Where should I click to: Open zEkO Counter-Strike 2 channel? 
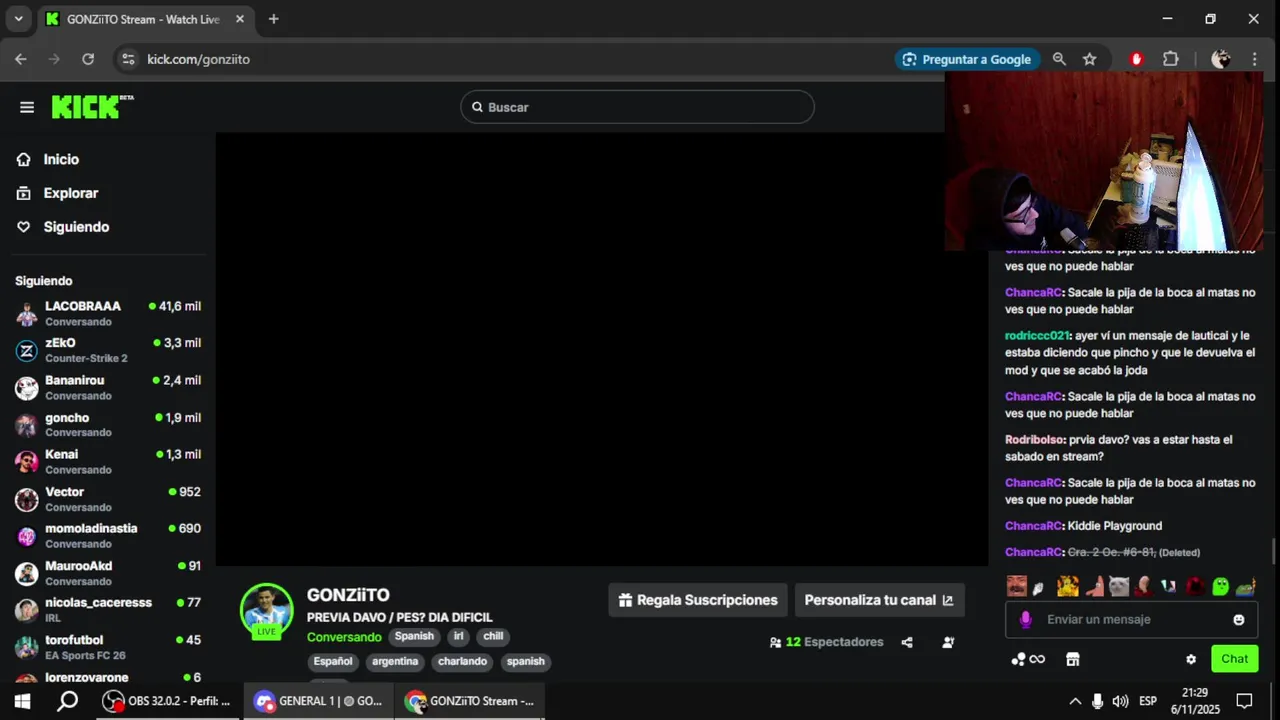pyautogui.click(x=108, y=350)
